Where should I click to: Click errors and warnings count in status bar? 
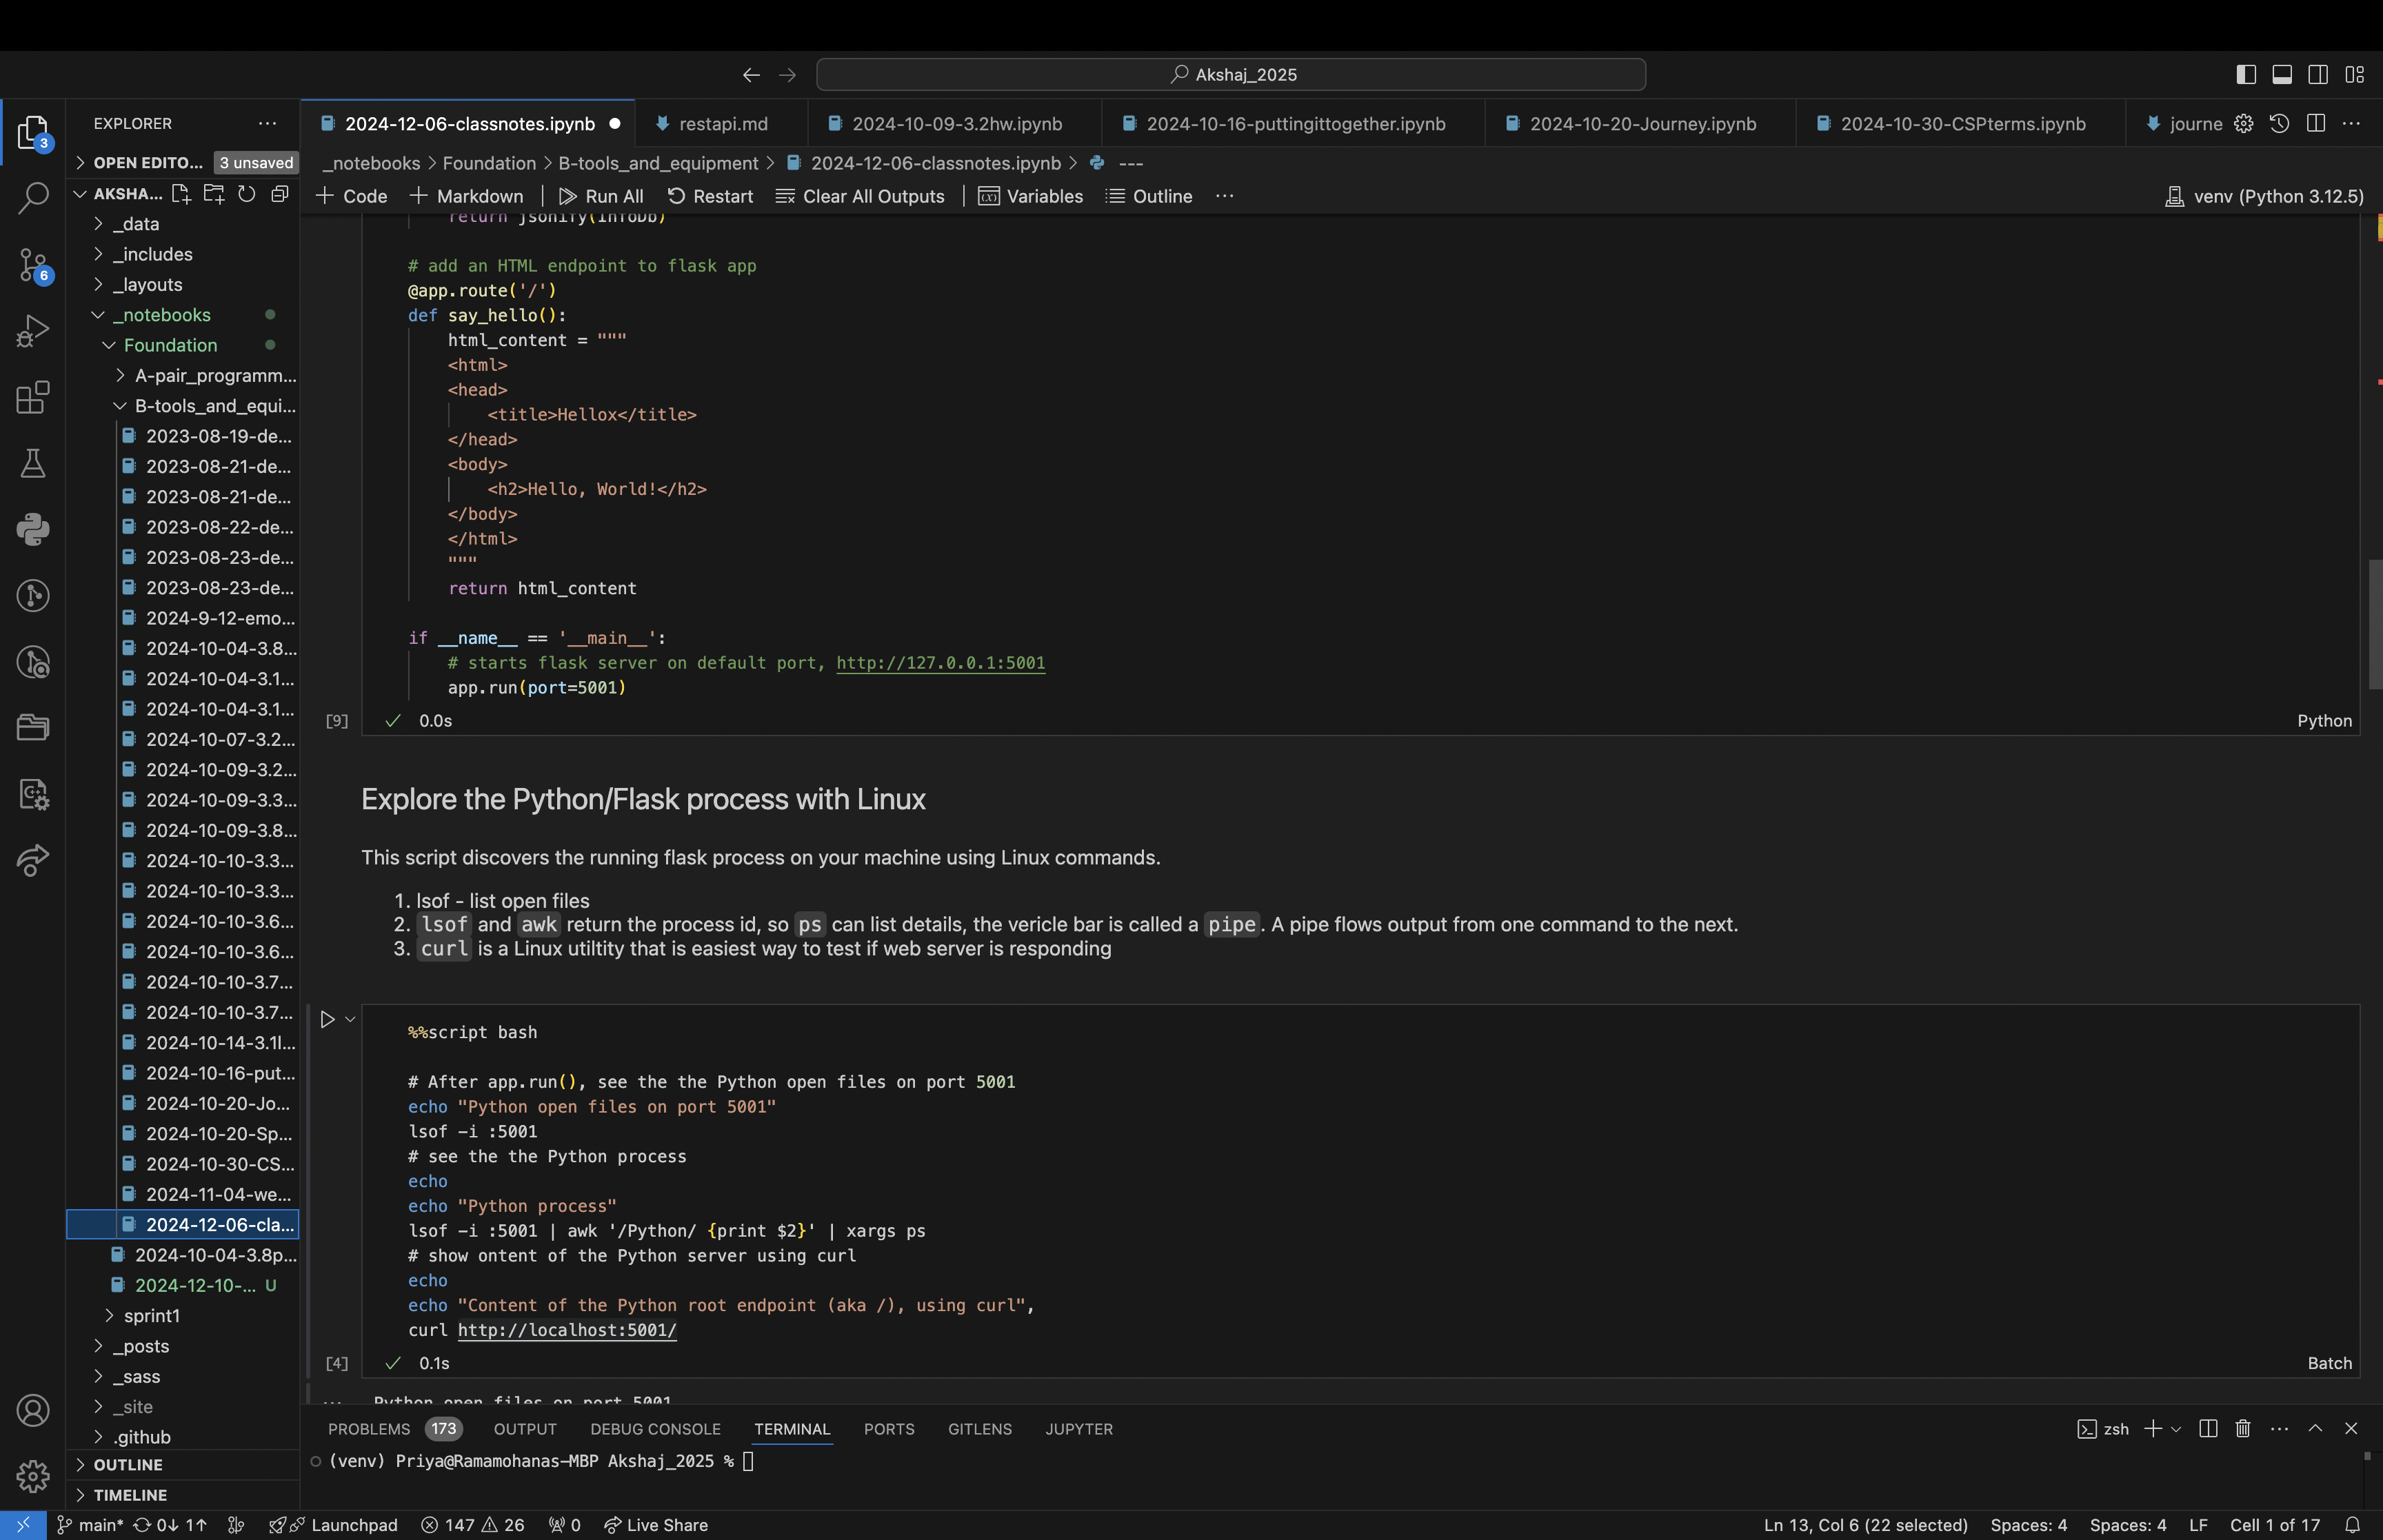473,1525
